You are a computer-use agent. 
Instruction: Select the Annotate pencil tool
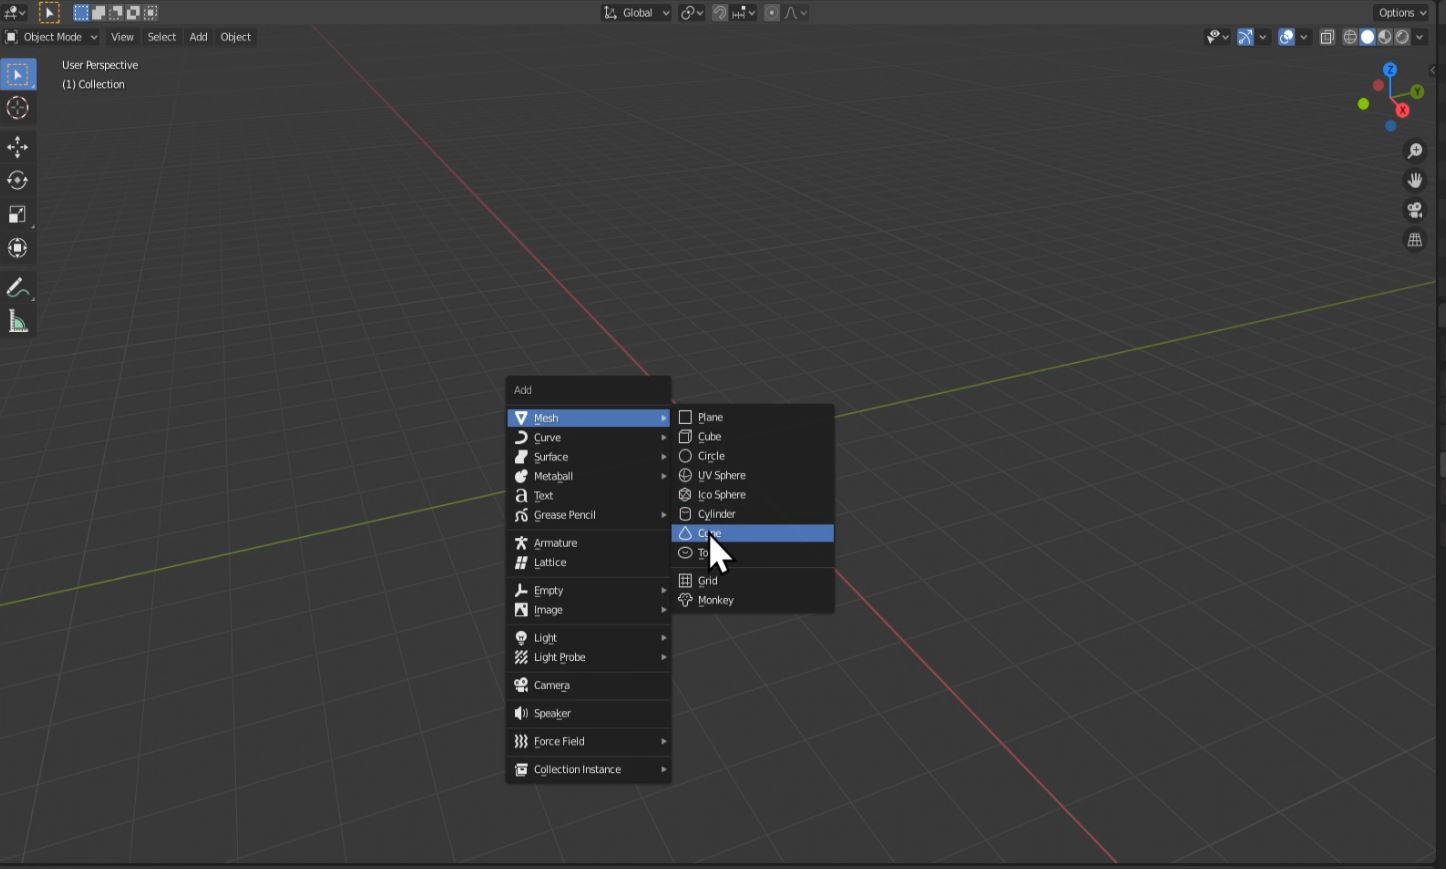tap(18, 288)
